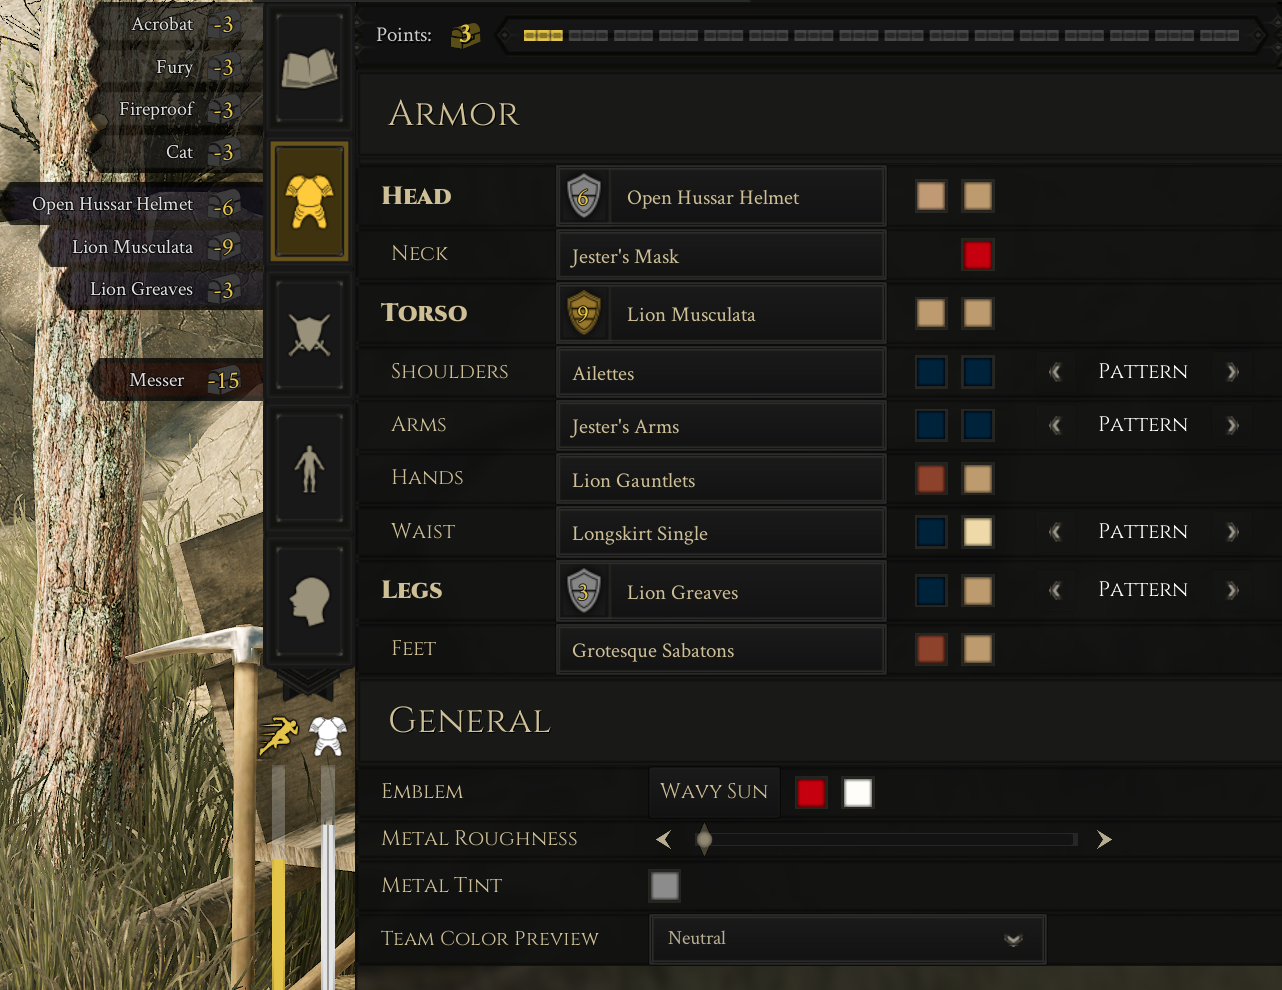Pick the red Neck color swatch
The image size is (1282, 990).
(977, 255)
